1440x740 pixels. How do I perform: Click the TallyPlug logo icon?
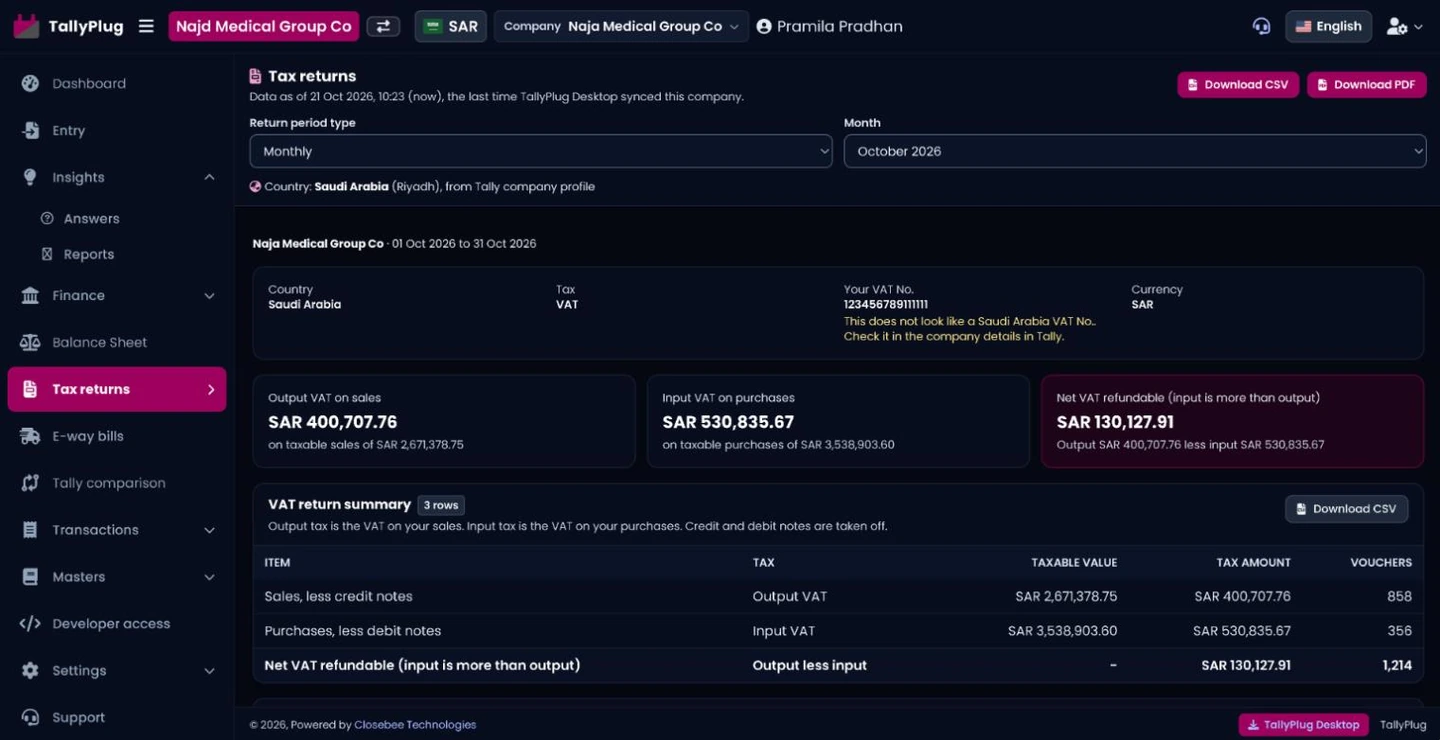[26, 26]
